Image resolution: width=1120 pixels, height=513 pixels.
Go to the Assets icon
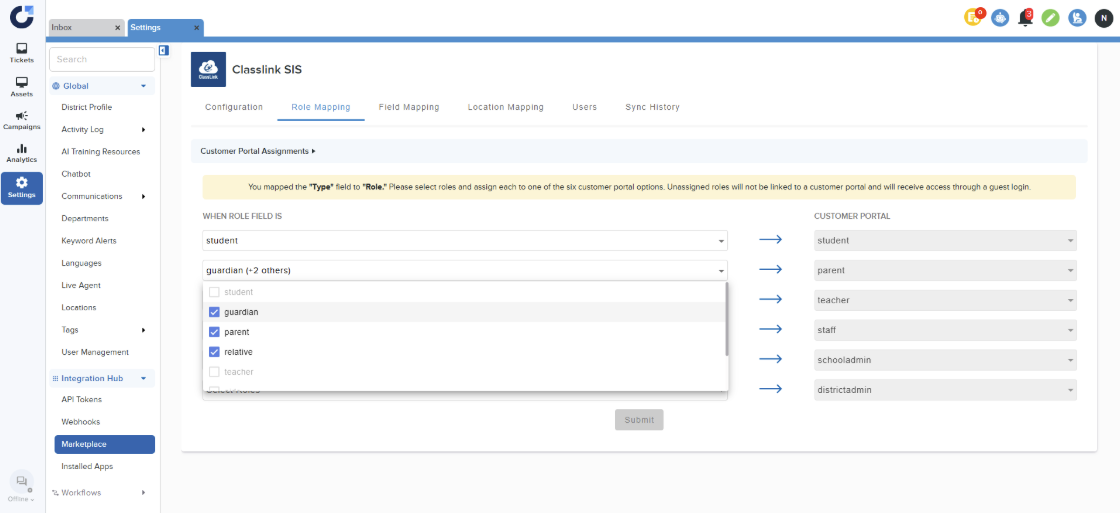pos(22,86)
